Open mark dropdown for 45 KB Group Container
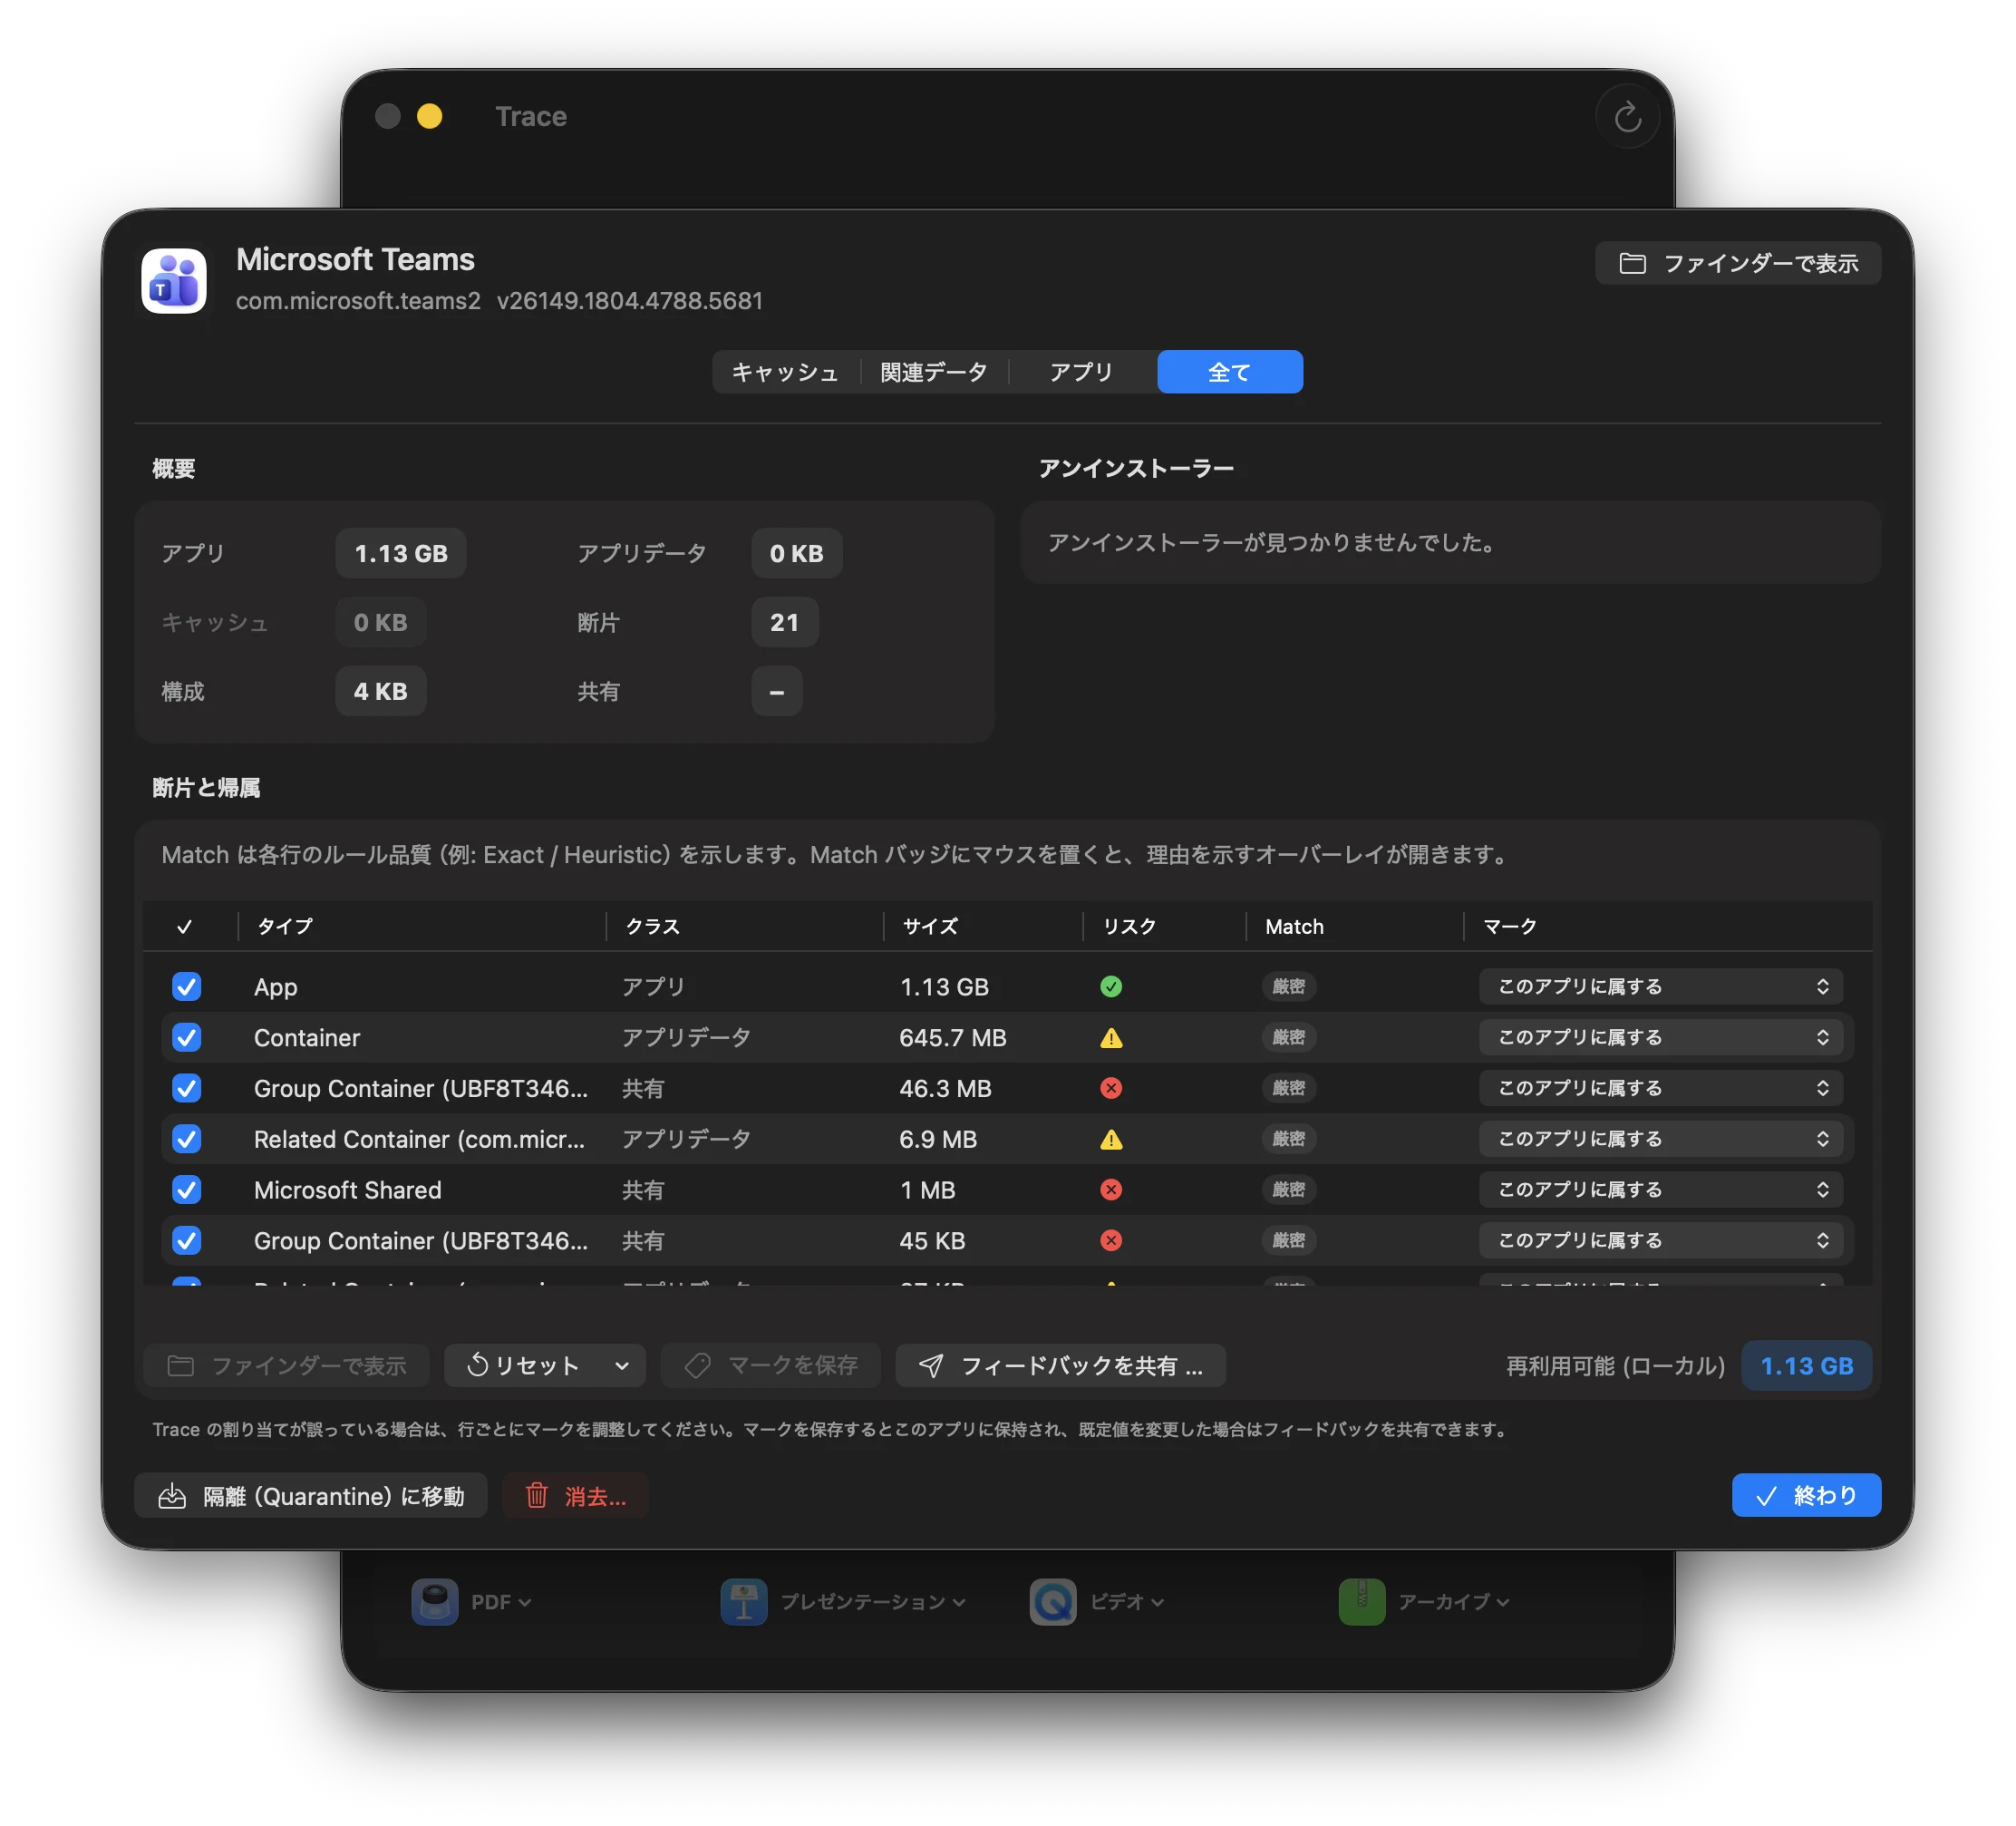 coord(1661,1240)
